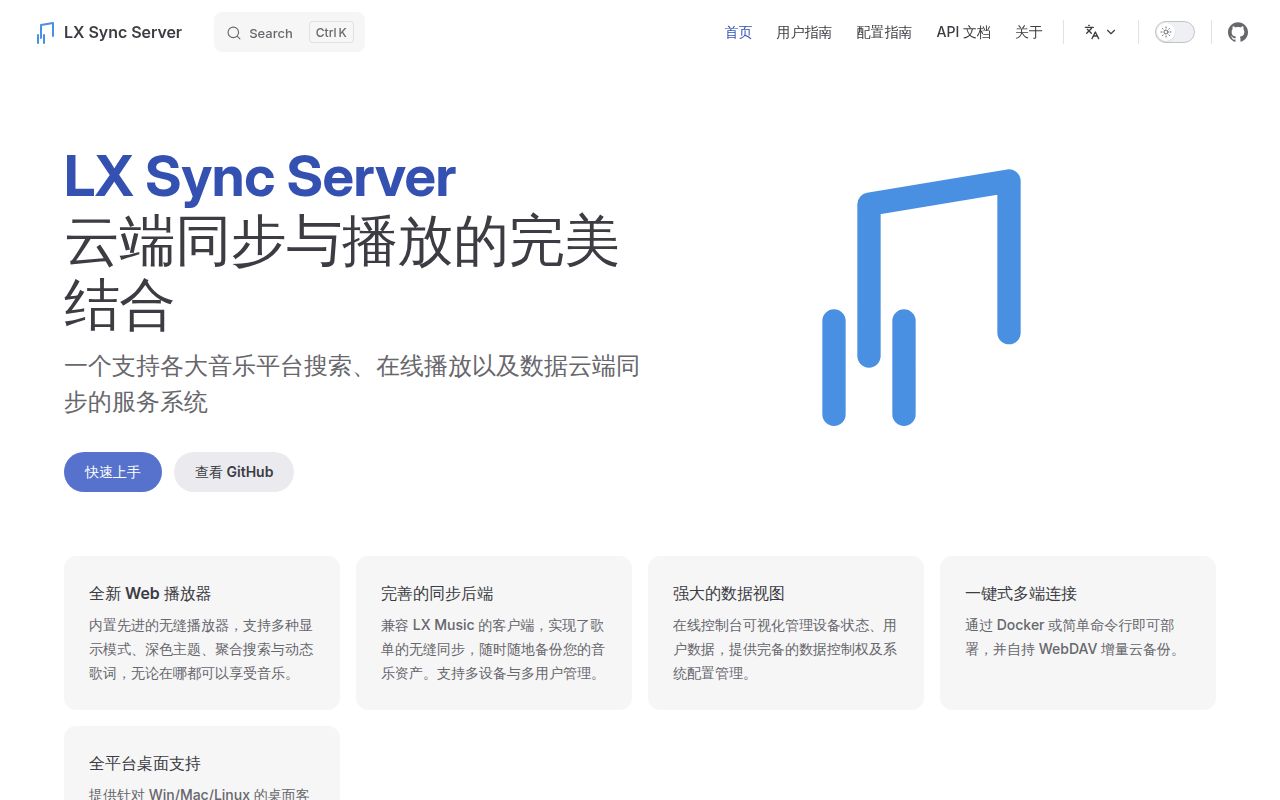Focus the Search input box
This screenshot has height=800, width=1280.
(x=289, y=32)
